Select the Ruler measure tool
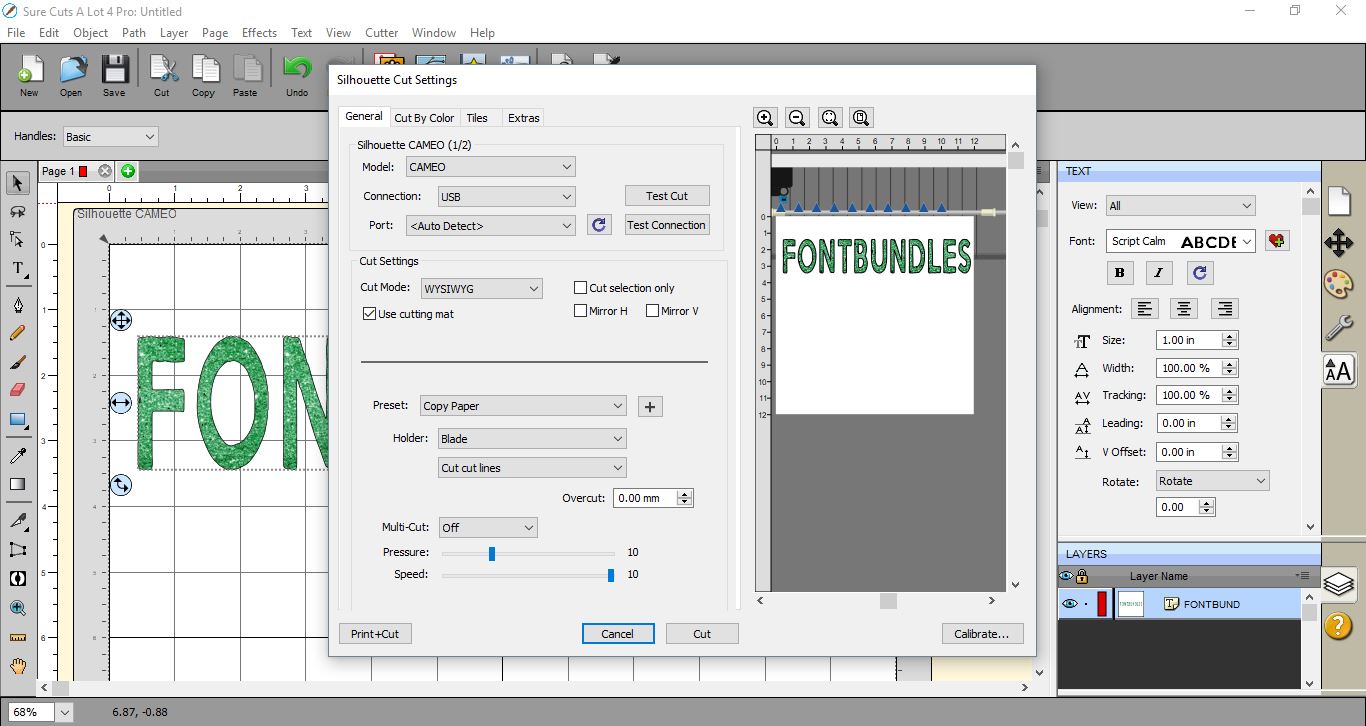 pos(18,636)
